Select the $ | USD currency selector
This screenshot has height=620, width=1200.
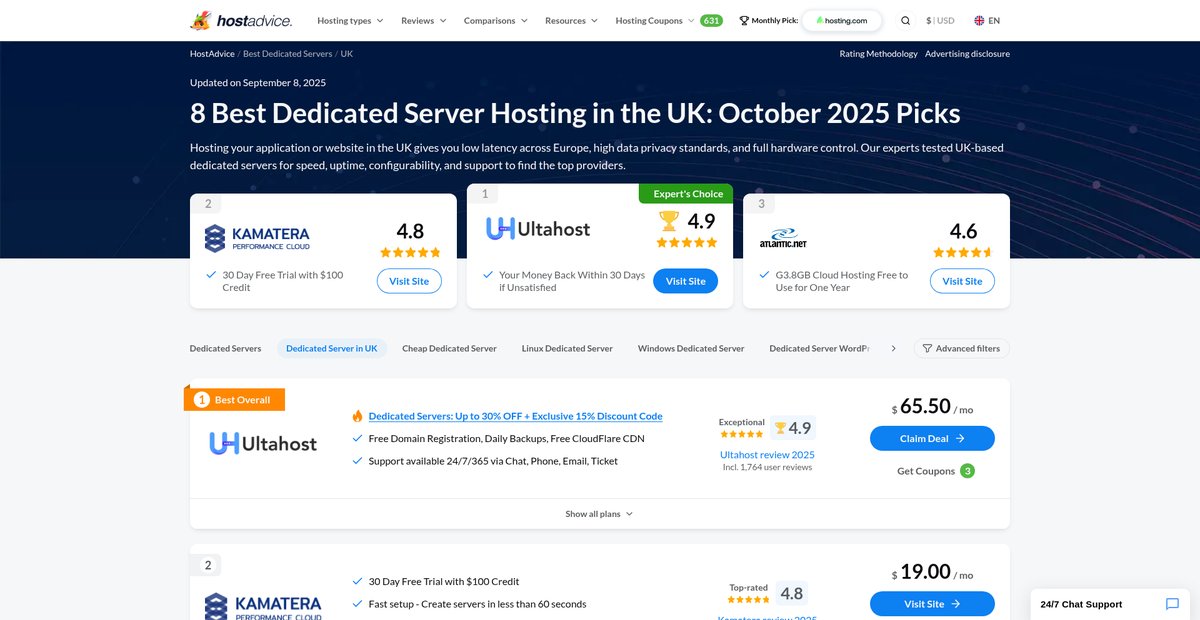pyautogui.click(x=940, y=20)
